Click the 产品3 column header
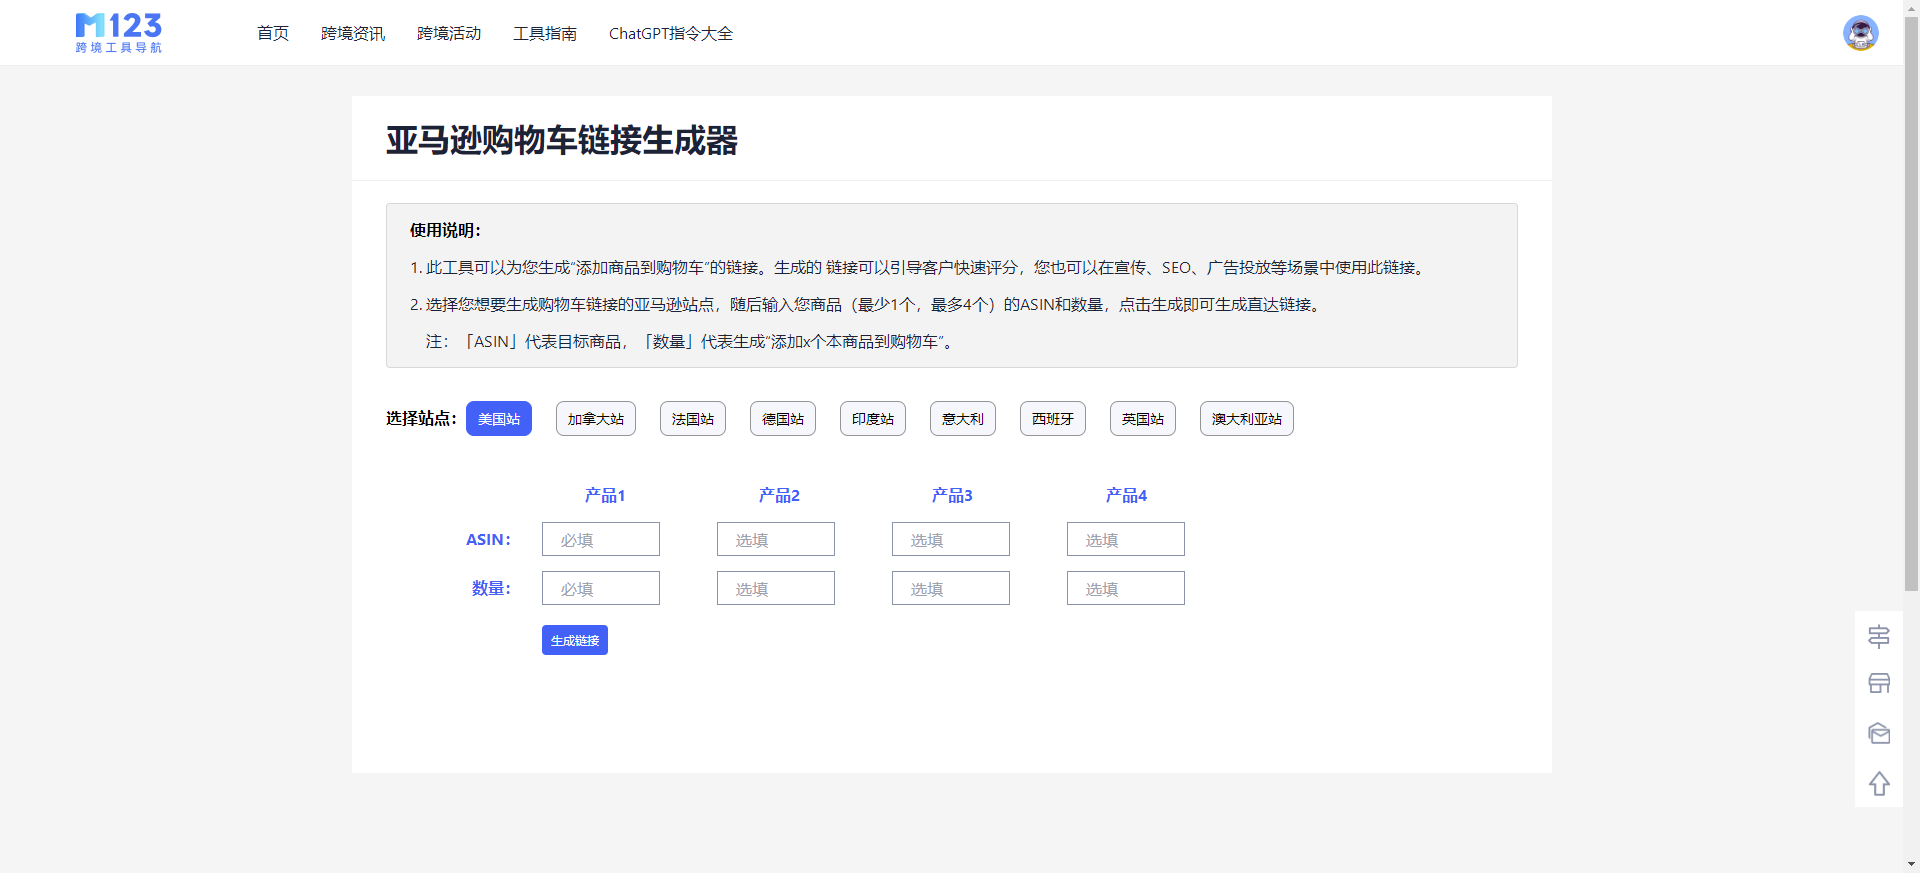 [x=952, y=495]
